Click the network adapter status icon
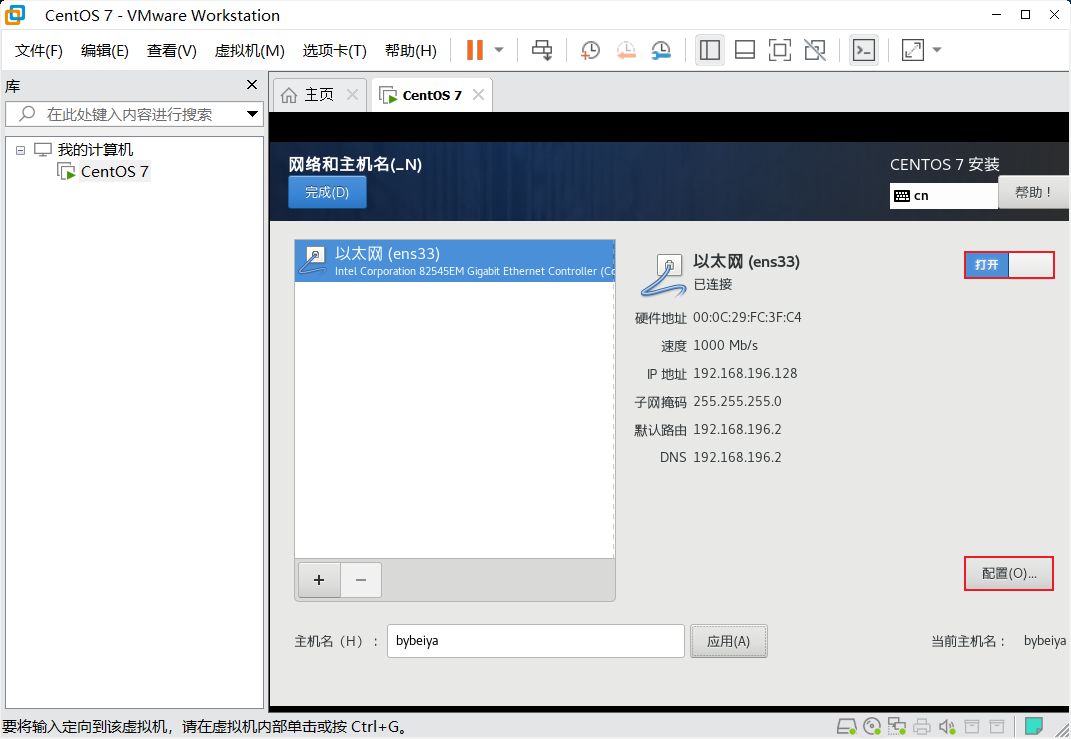 tap(897, 726)
